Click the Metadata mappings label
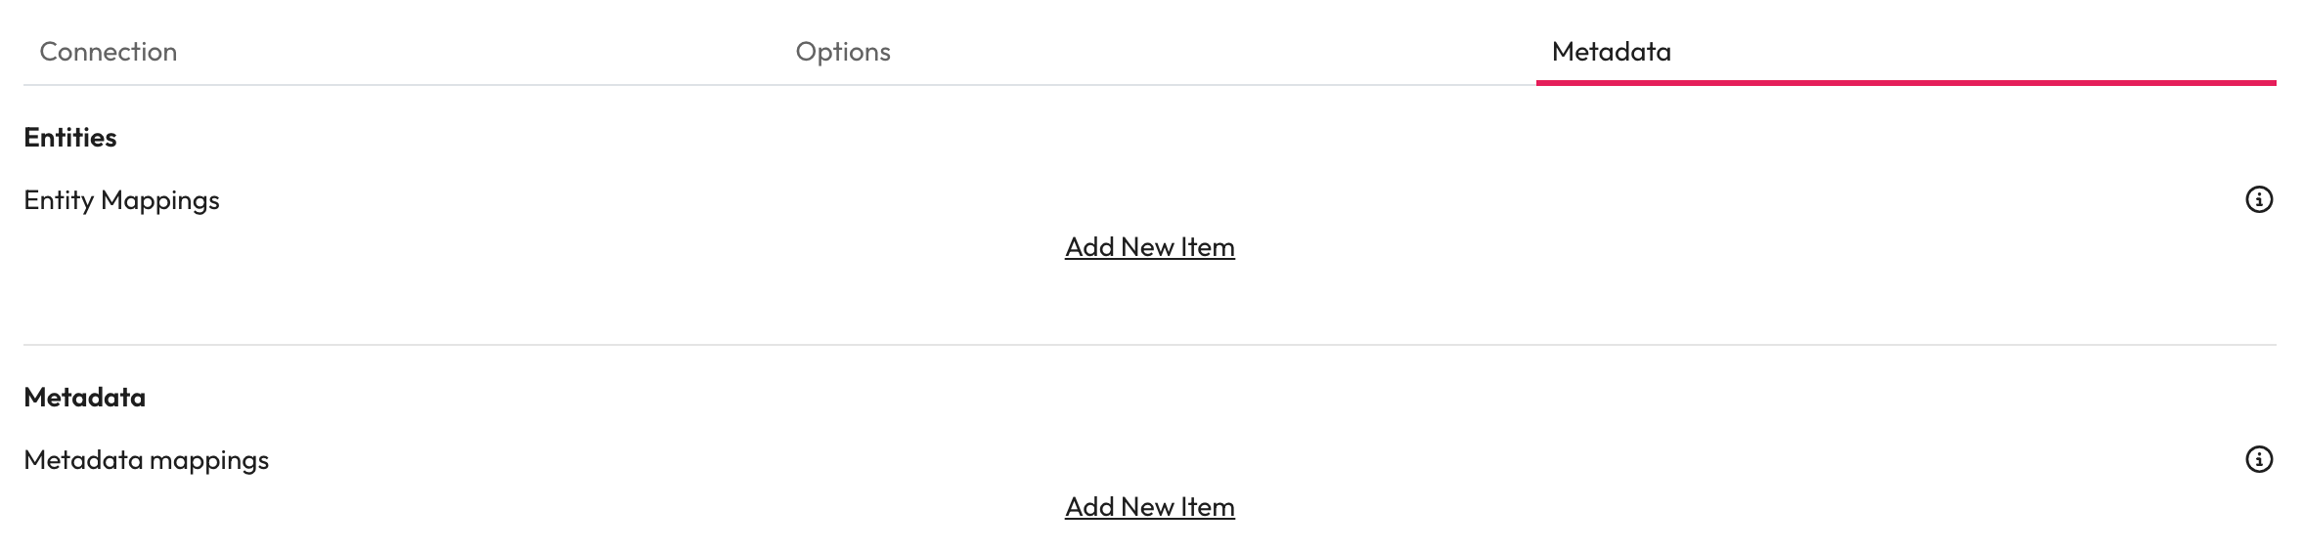2304x551 pixels. pos(146,460)
